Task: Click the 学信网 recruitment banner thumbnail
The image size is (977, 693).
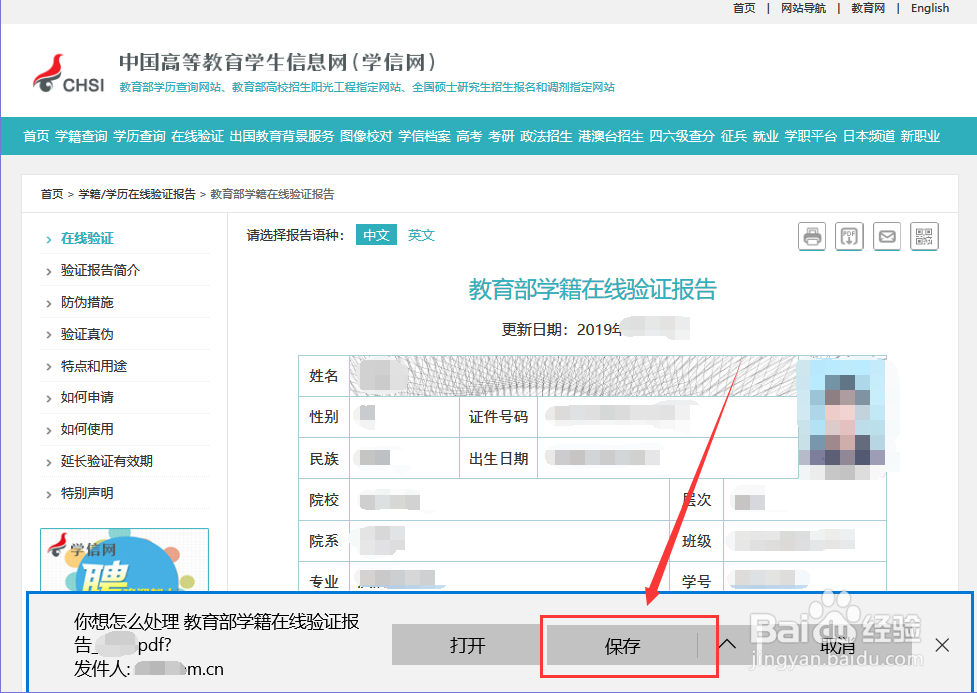Action: click(x=125, y=560)
